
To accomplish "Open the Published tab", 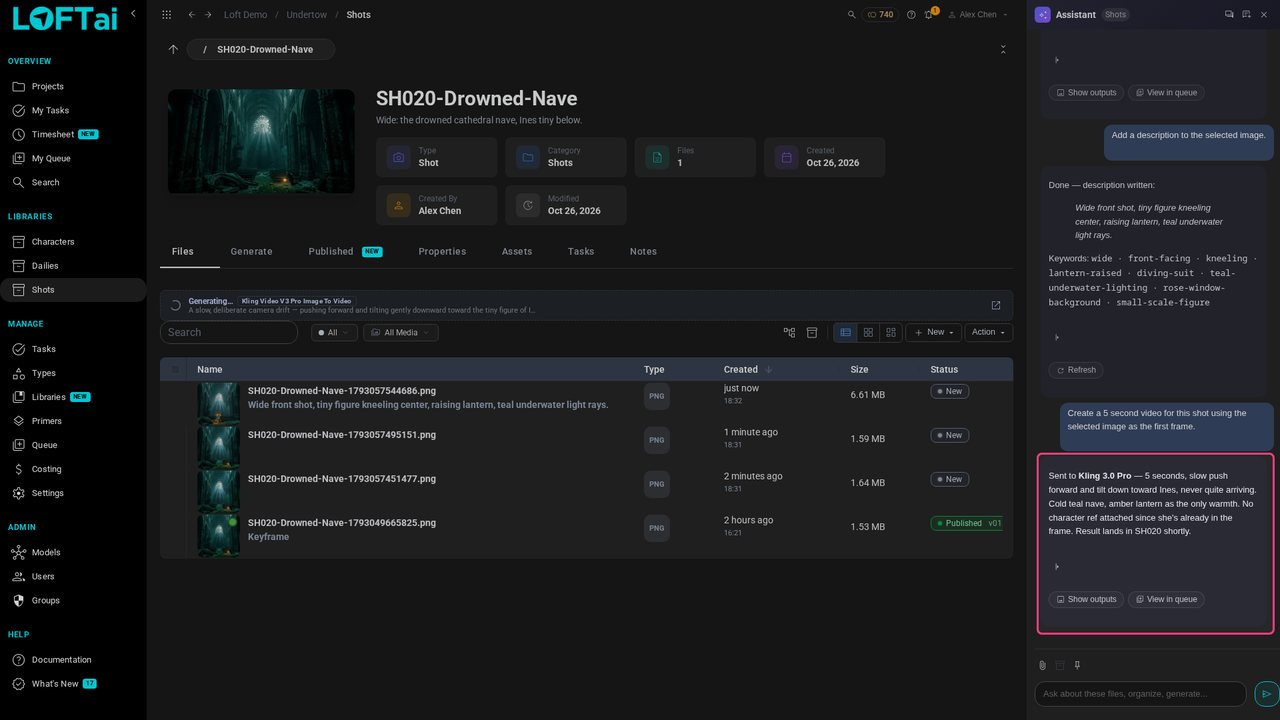I will coord(345,251).
